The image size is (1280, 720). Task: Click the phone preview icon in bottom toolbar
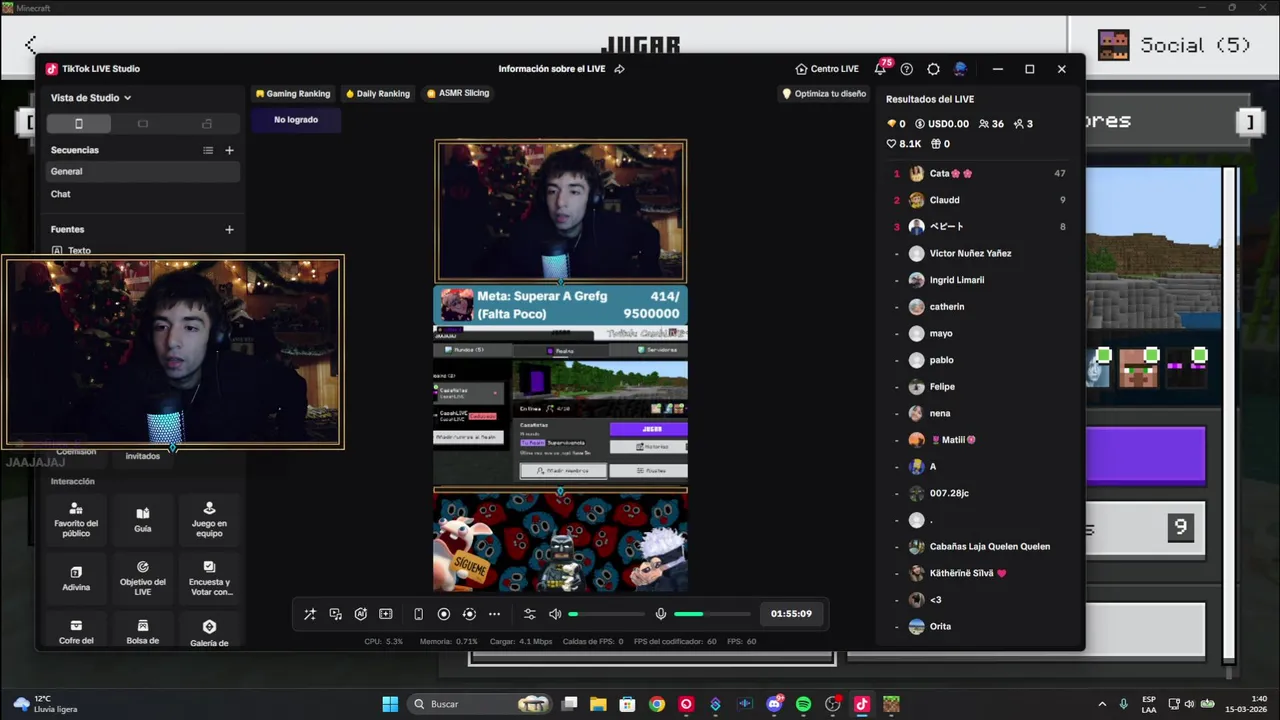(419, 614)
